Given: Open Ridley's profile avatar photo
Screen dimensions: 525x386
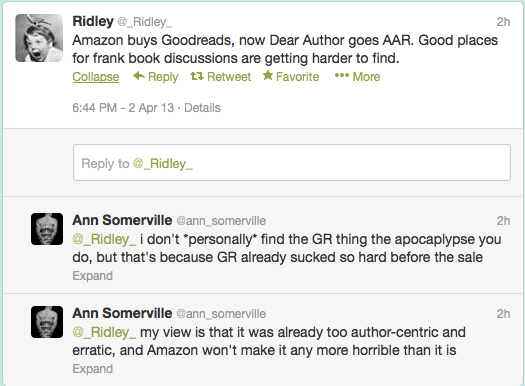Looking at the screenshot, I should [39, 38].
